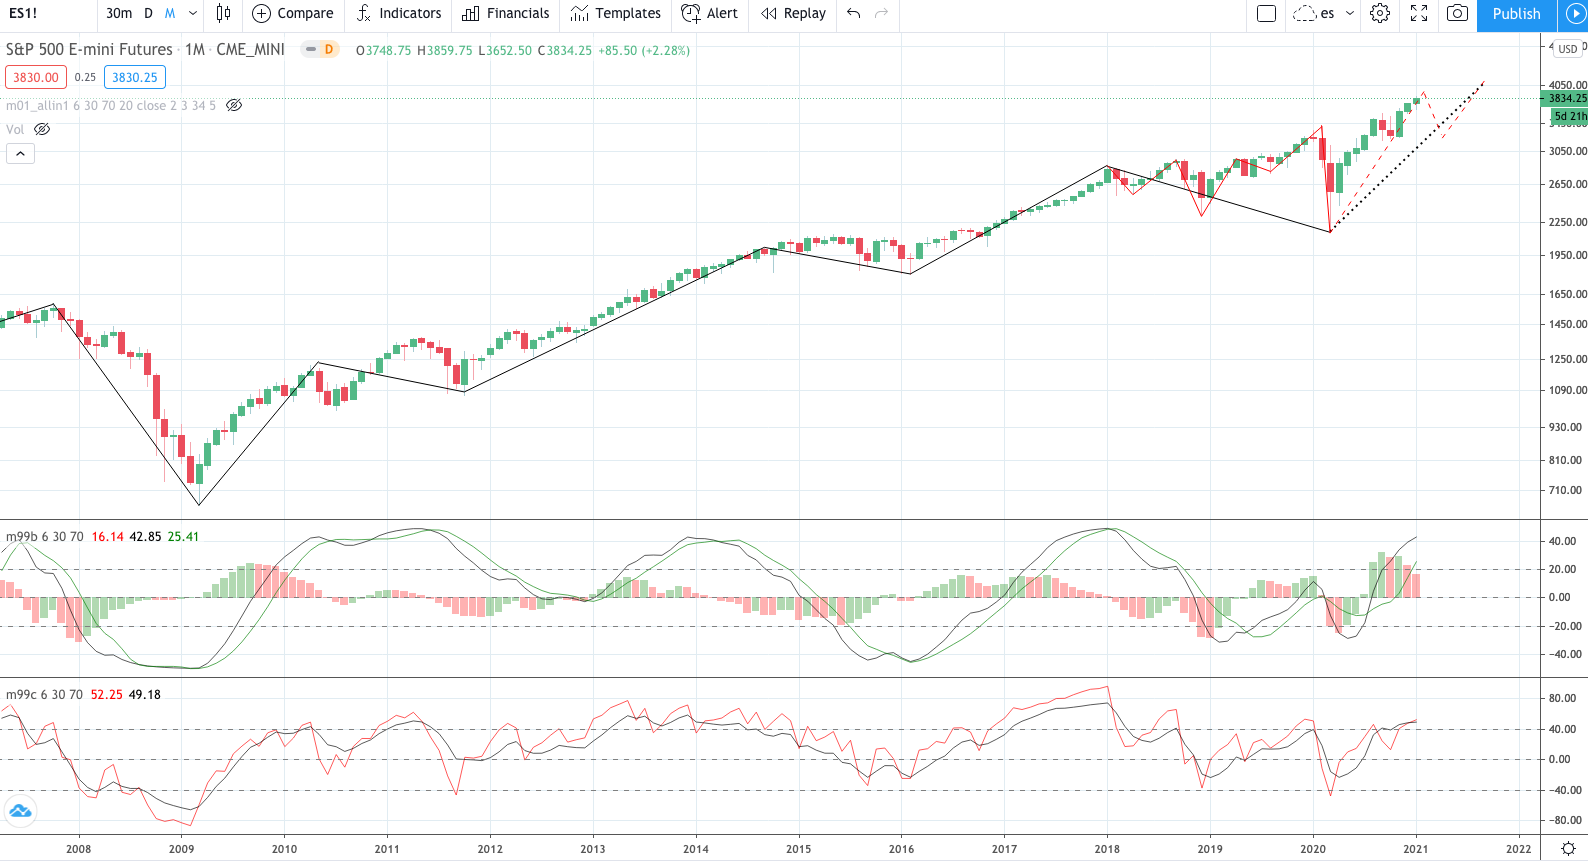Viewport: 1588px width, 861px height.
Task: Click the m01_allin1 indicator legend text
Action: point(110,105)
